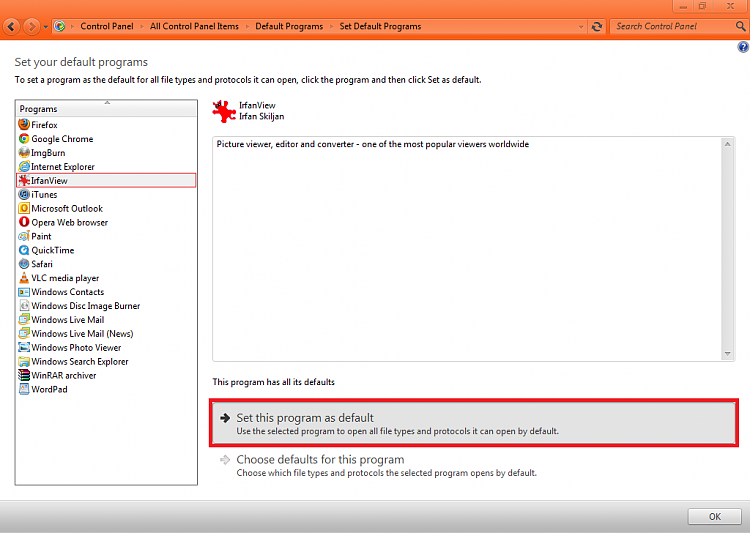Click the iTunes icon in list
Viewport: 750px width, 533px height.
24,194
